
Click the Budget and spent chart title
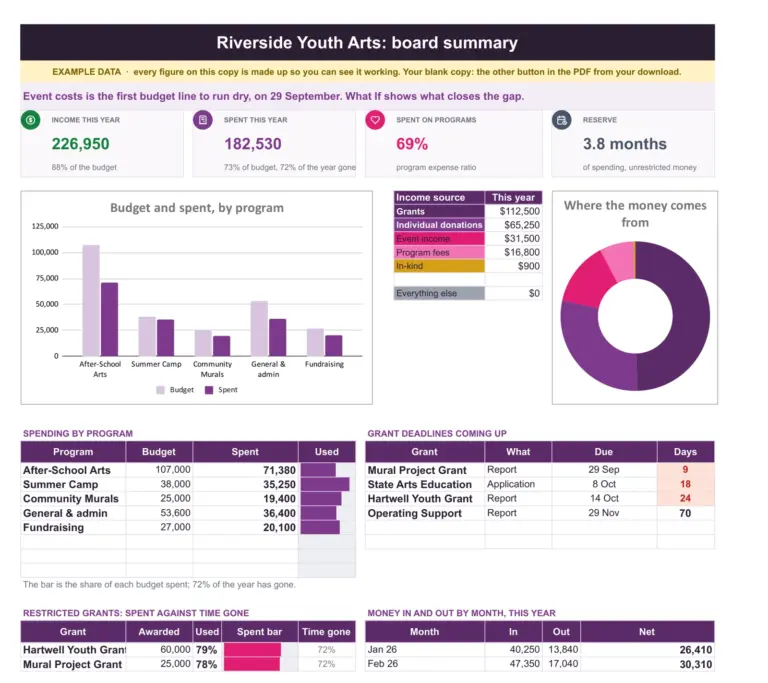[x=196, y=208]
